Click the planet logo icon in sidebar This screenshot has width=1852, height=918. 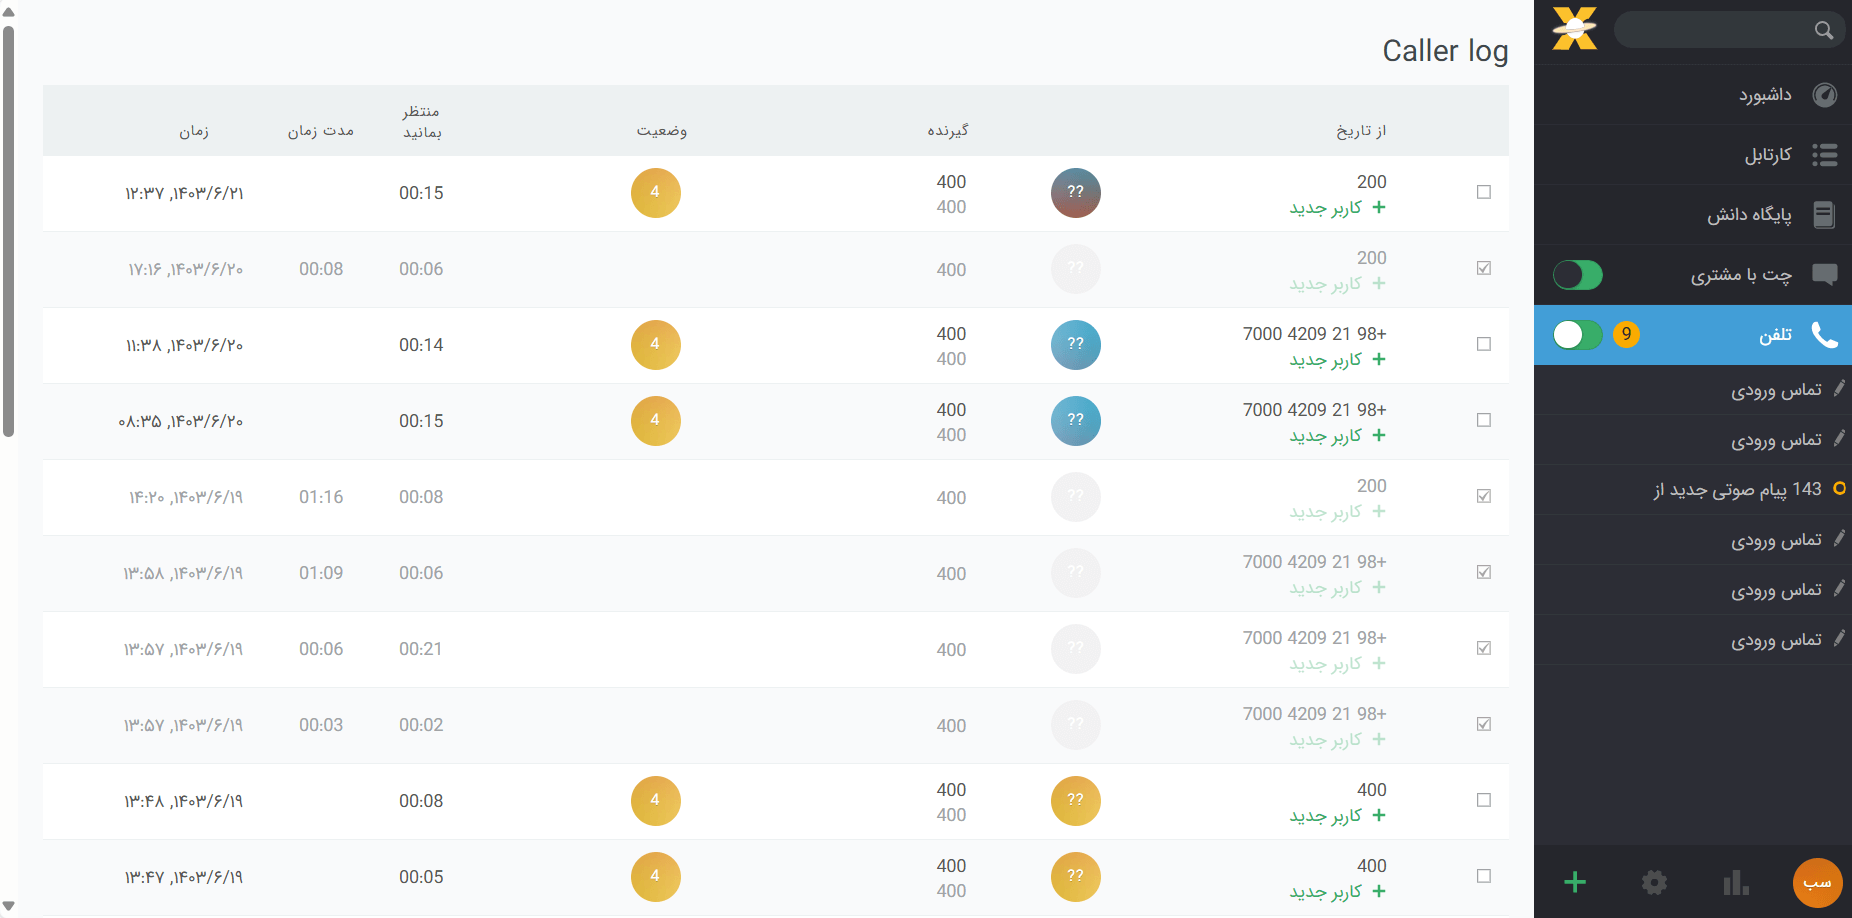tap(1575, 28)
